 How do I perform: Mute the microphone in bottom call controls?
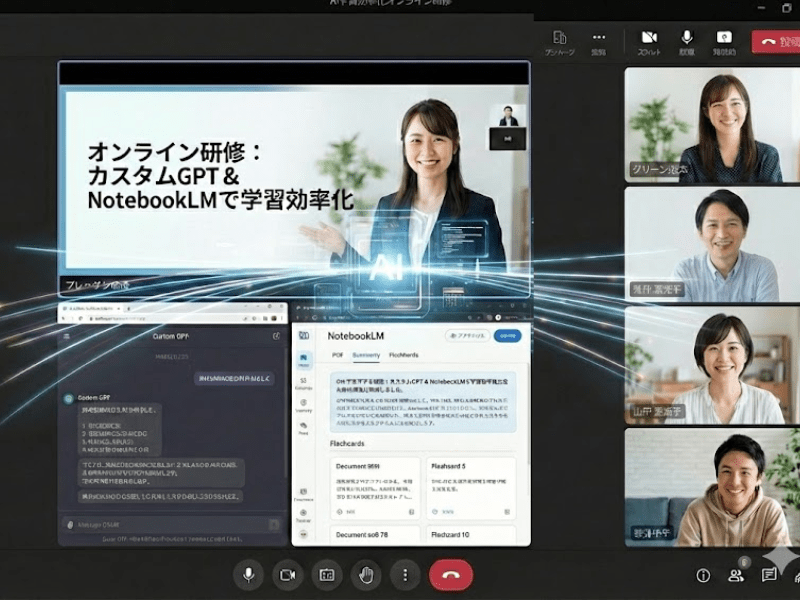249,574
